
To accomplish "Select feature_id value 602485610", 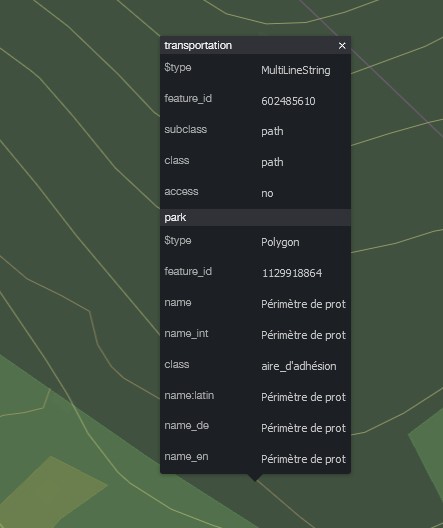I will pos(288,101).
